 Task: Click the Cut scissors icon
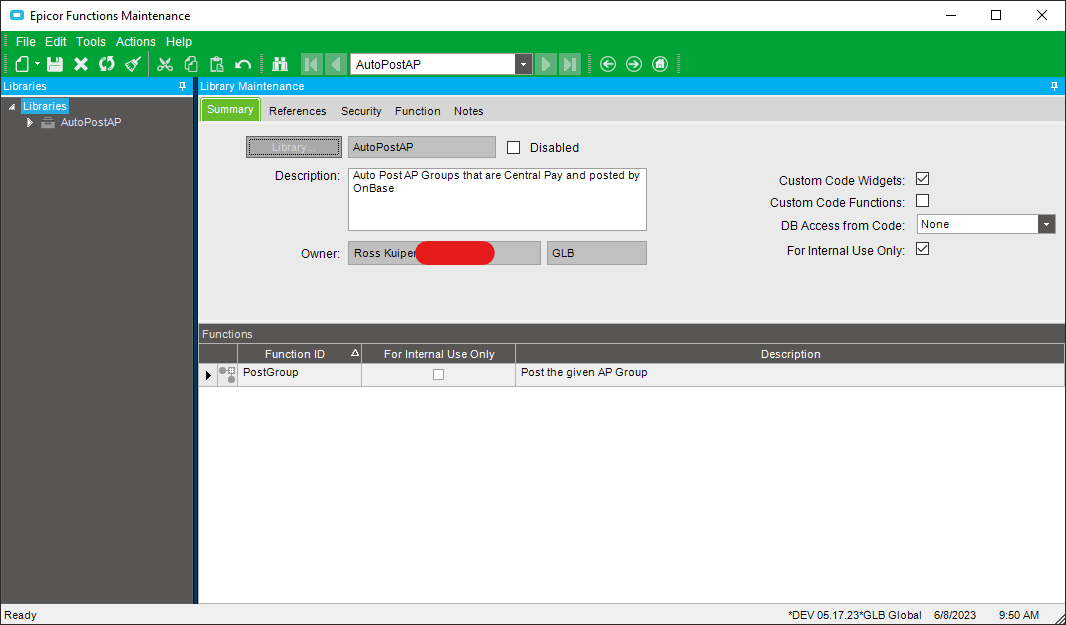(165, 64)
